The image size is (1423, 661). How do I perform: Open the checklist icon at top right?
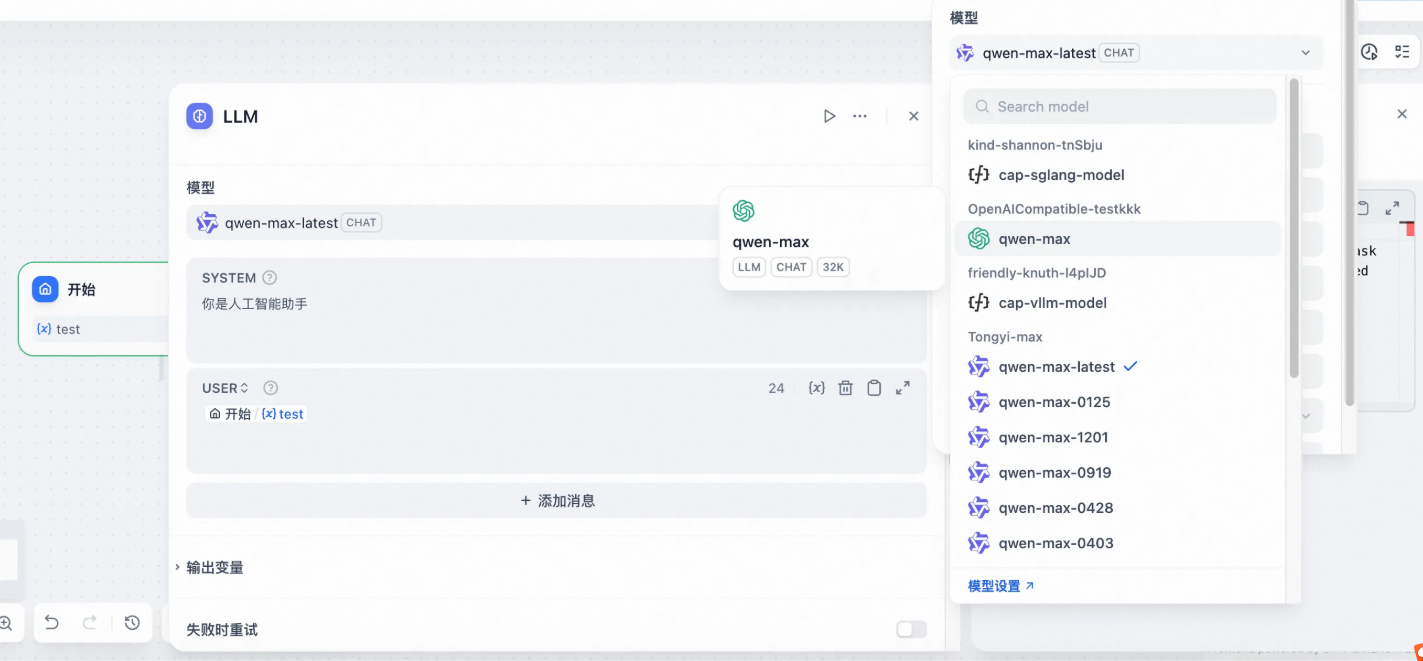[1402, 52]
